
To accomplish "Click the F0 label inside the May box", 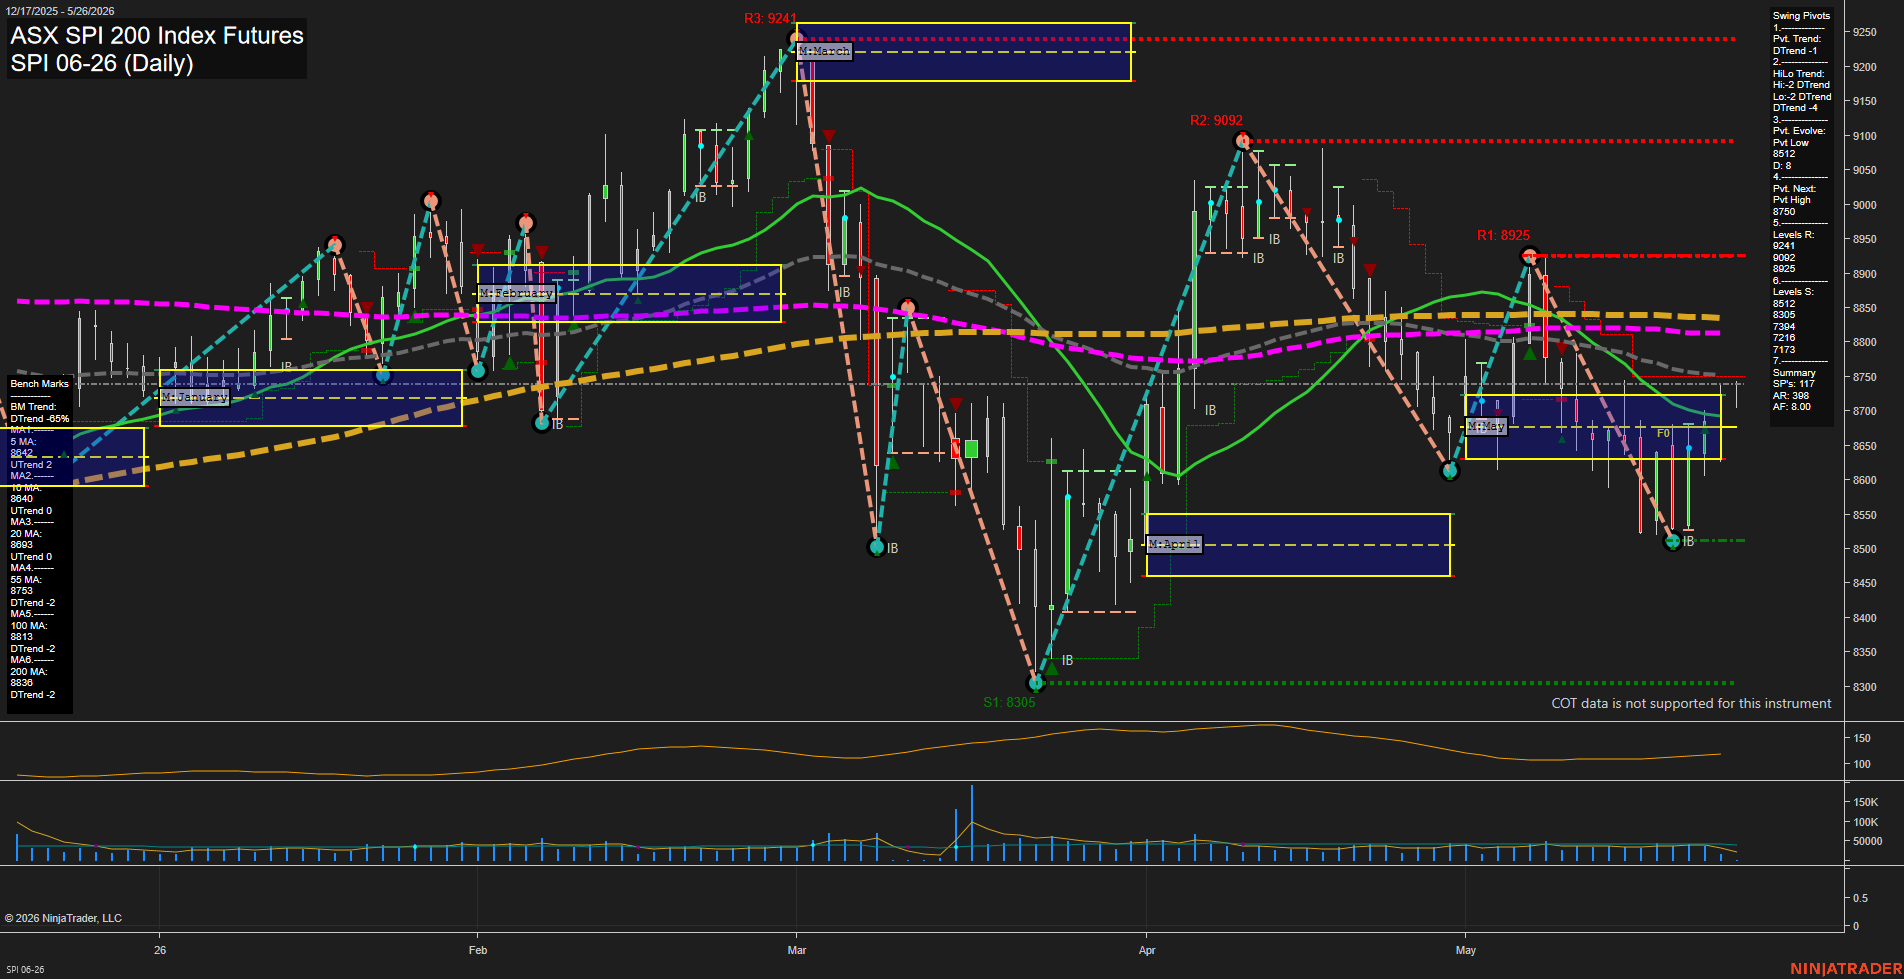I will 1663,433.
